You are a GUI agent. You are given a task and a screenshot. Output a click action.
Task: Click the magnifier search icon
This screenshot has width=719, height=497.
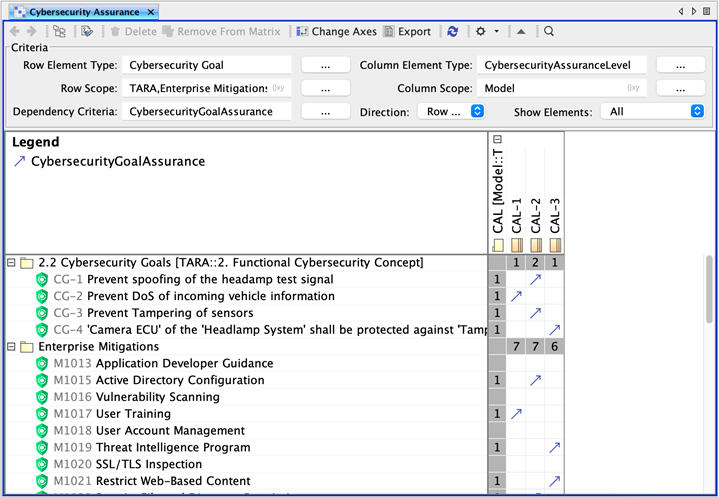coord(549,31)
